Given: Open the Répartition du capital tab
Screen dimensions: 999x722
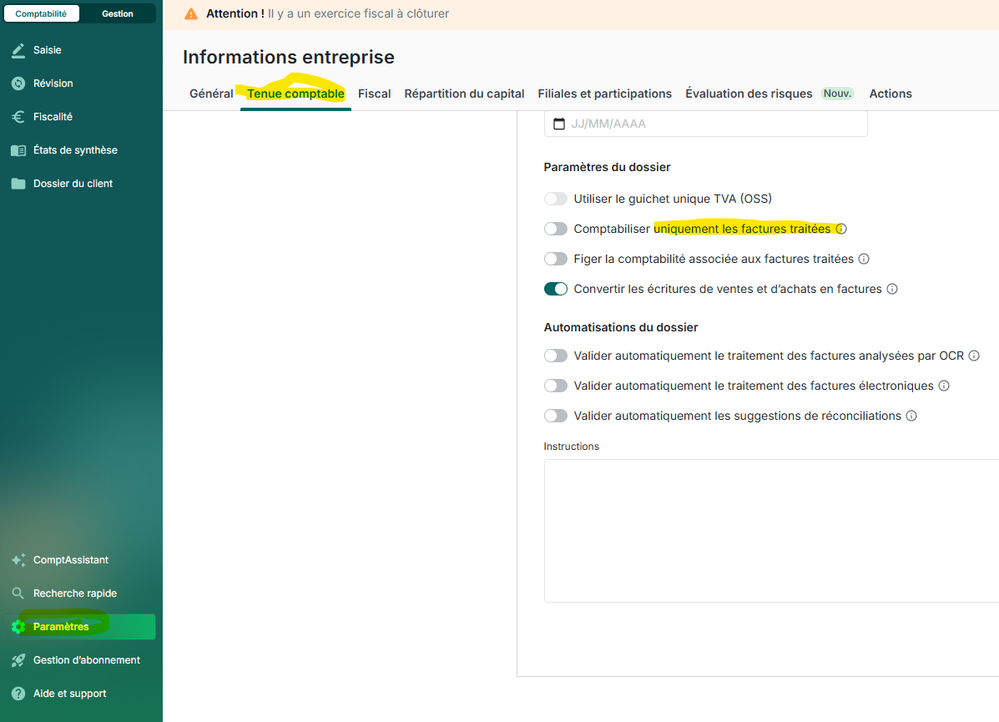Looking at the screenshot, I should (x=464, y=94).
